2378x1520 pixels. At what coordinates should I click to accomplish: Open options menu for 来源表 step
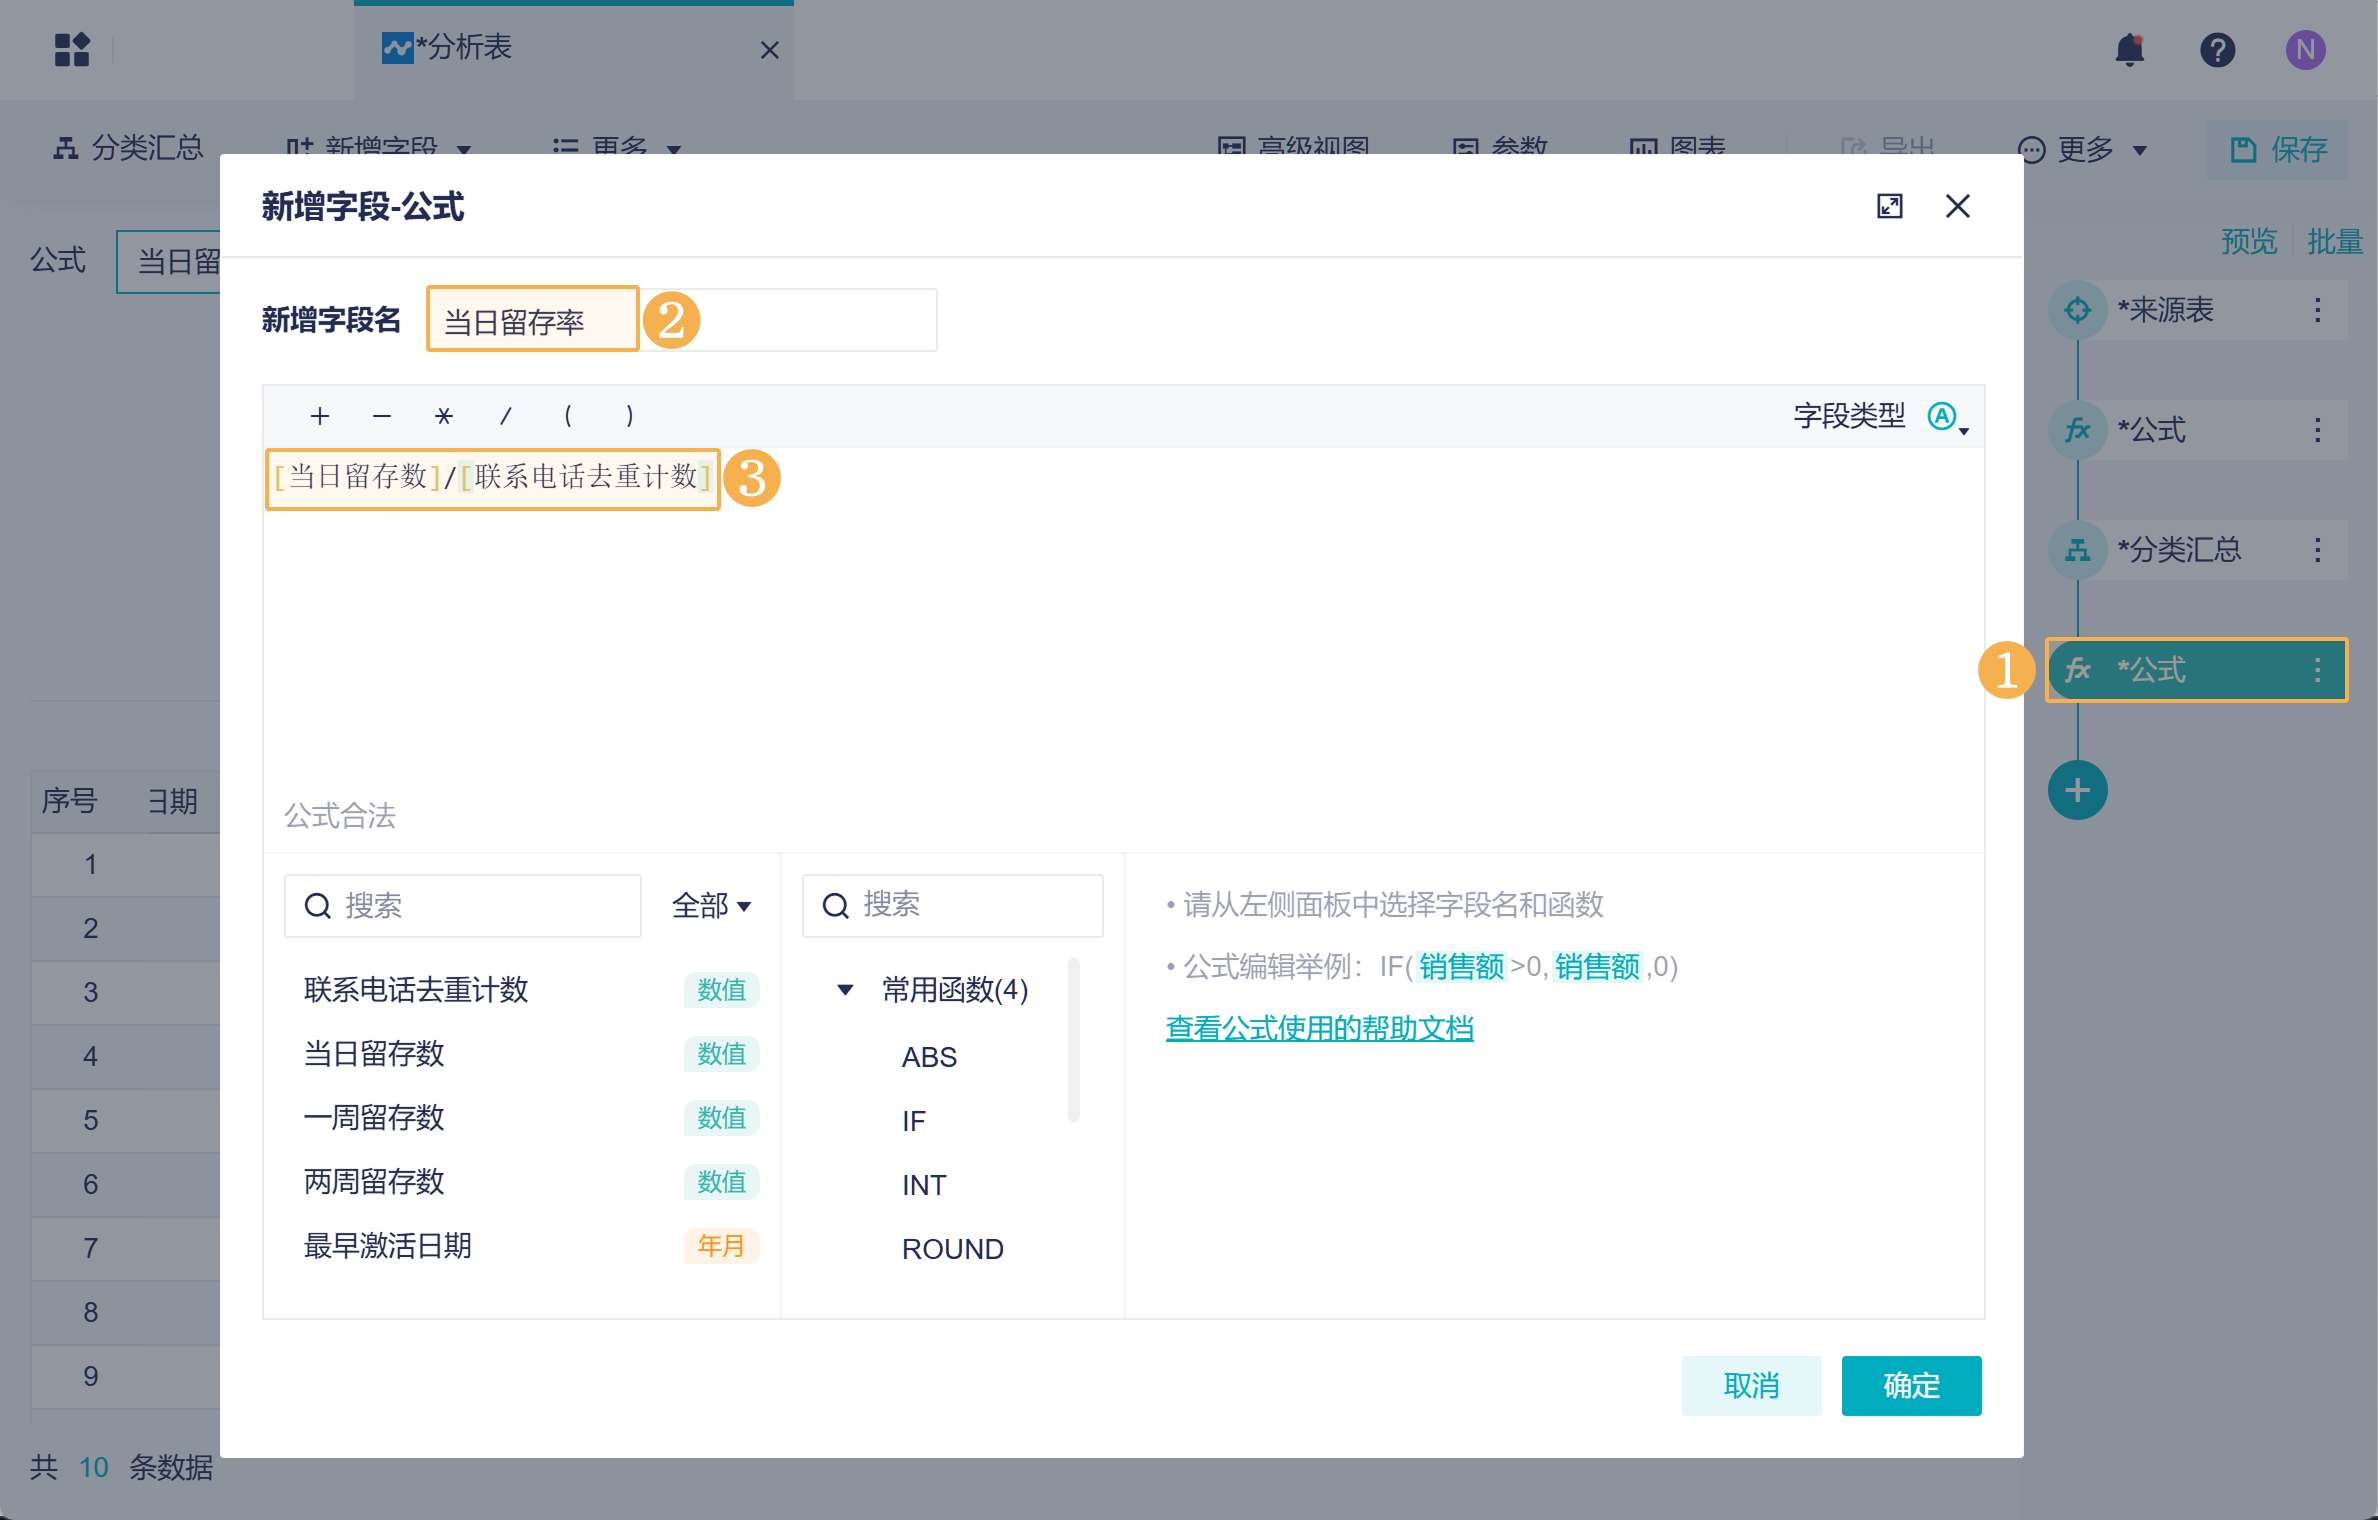point(2317,310)
